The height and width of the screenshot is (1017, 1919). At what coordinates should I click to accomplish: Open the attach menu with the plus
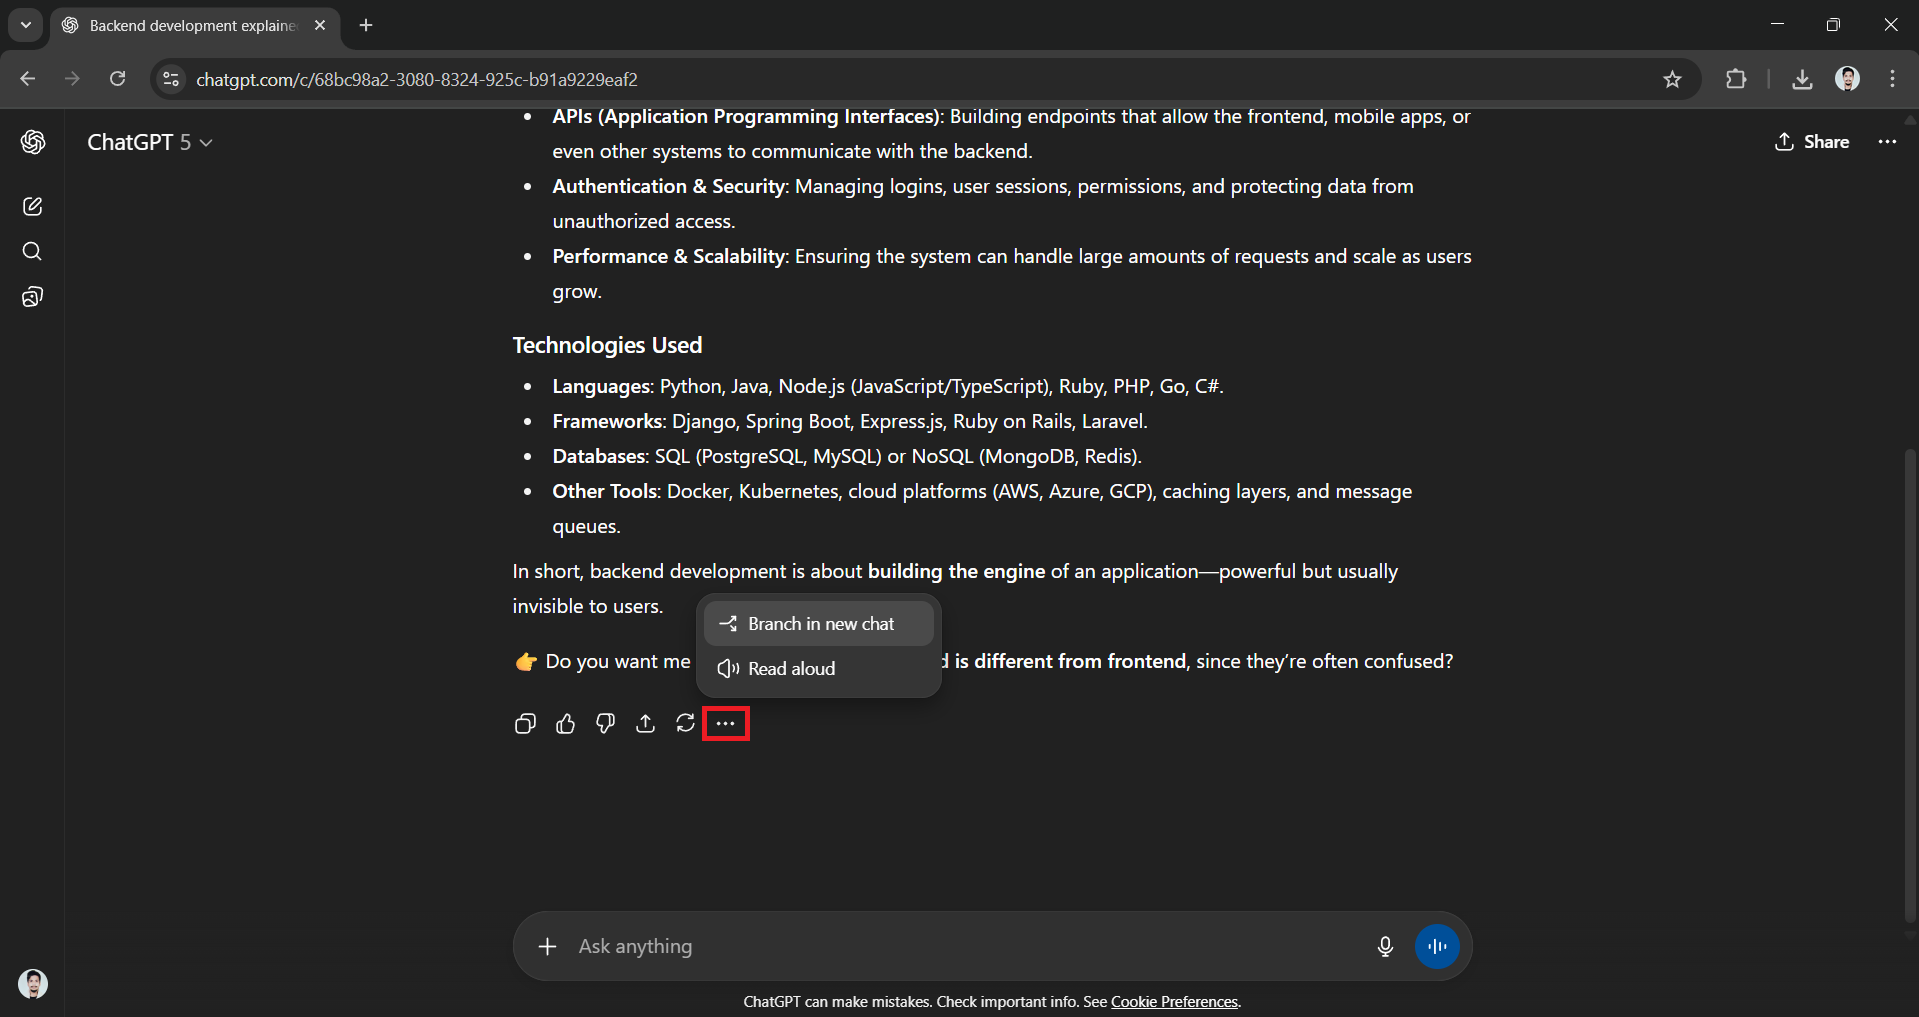point(548,946)
